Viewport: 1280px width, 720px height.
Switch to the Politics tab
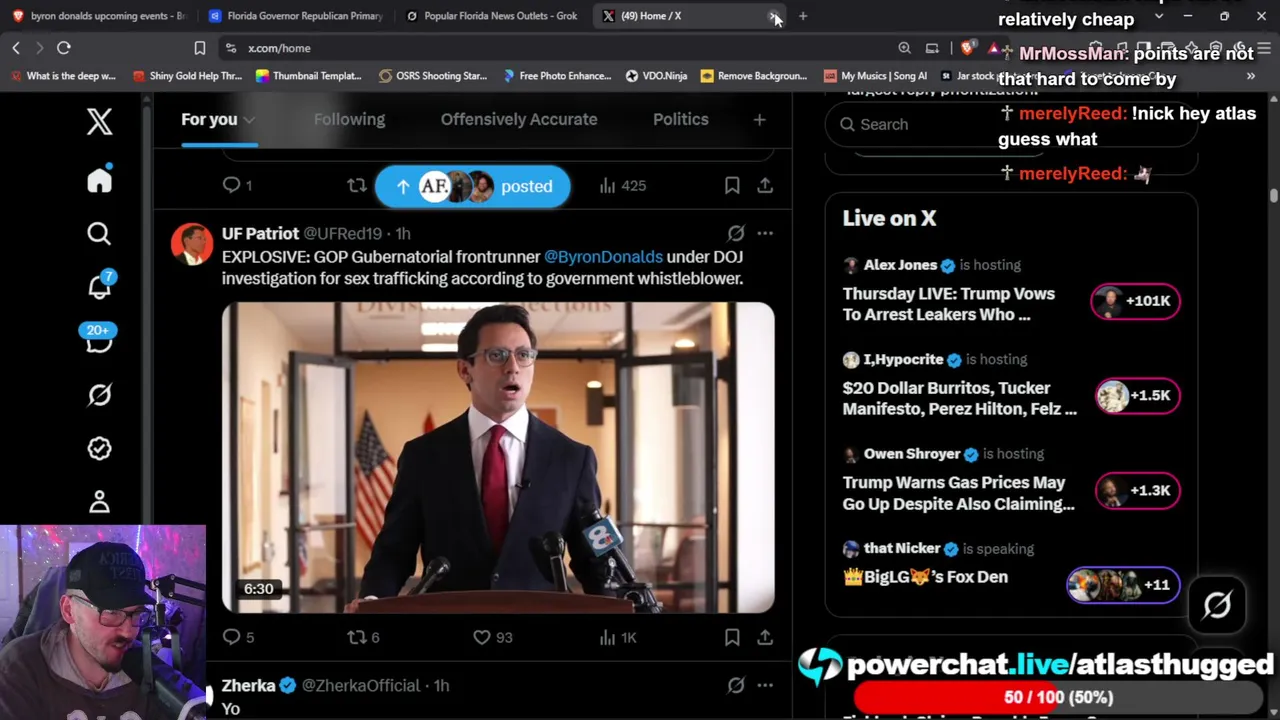click(x=681, y=119)
